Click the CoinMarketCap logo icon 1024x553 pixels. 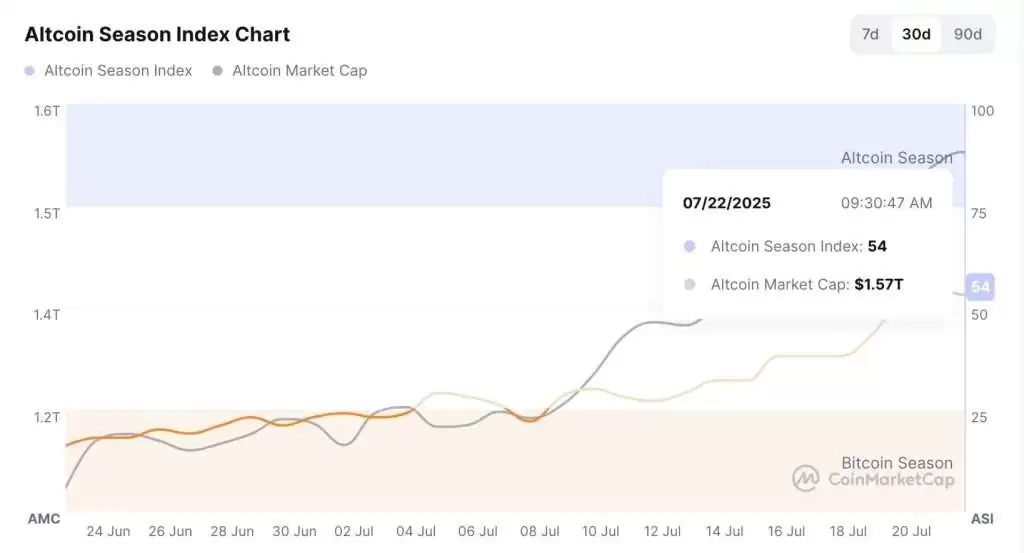[806, 478]
